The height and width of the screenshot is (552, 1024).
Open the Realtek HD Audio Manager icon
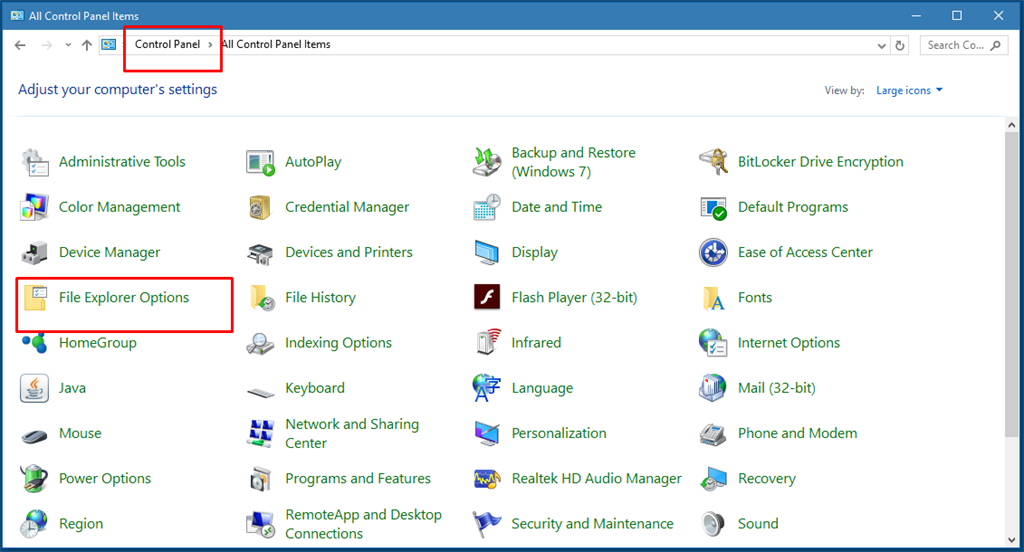(487, 479)
